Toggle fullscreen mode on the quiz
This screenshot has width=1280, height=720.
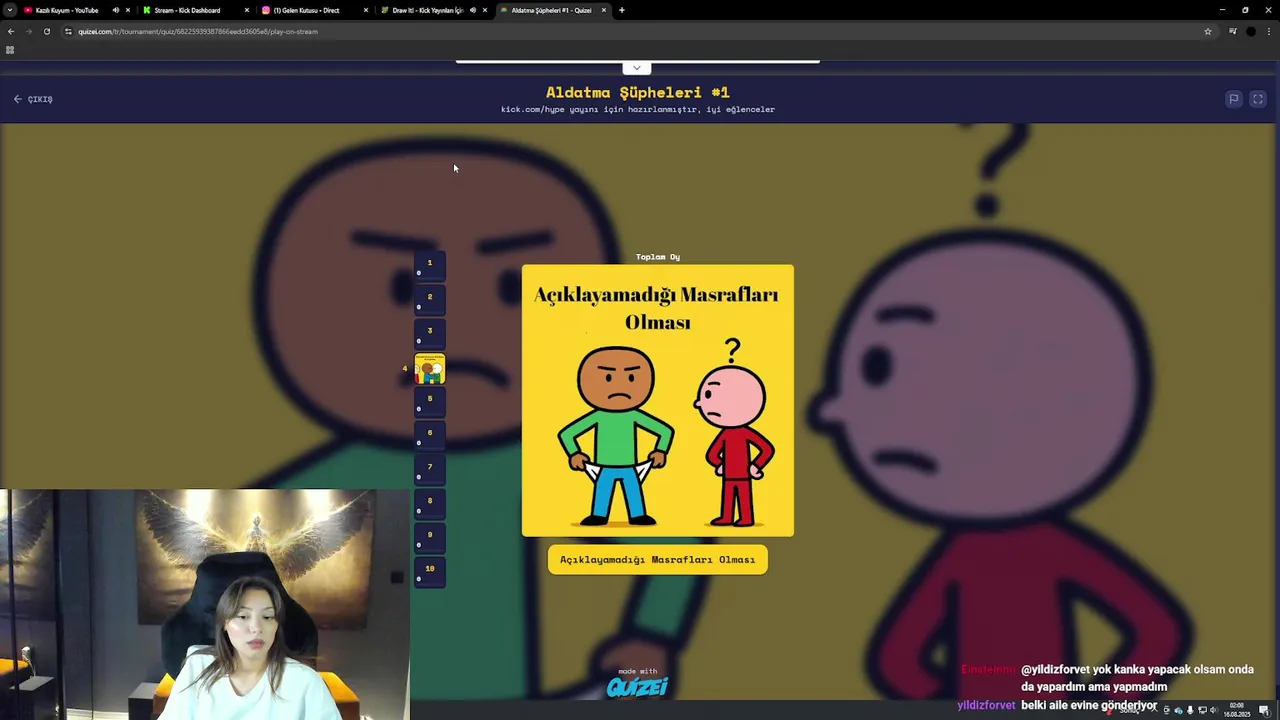[x=1258, y=99]
